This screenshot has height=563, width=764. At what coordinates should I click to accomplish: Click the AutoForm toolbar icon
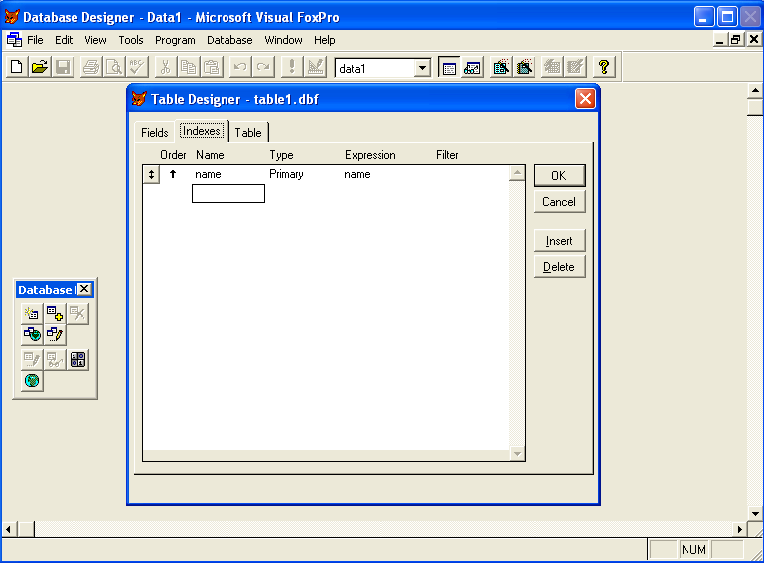coord(552,67)
